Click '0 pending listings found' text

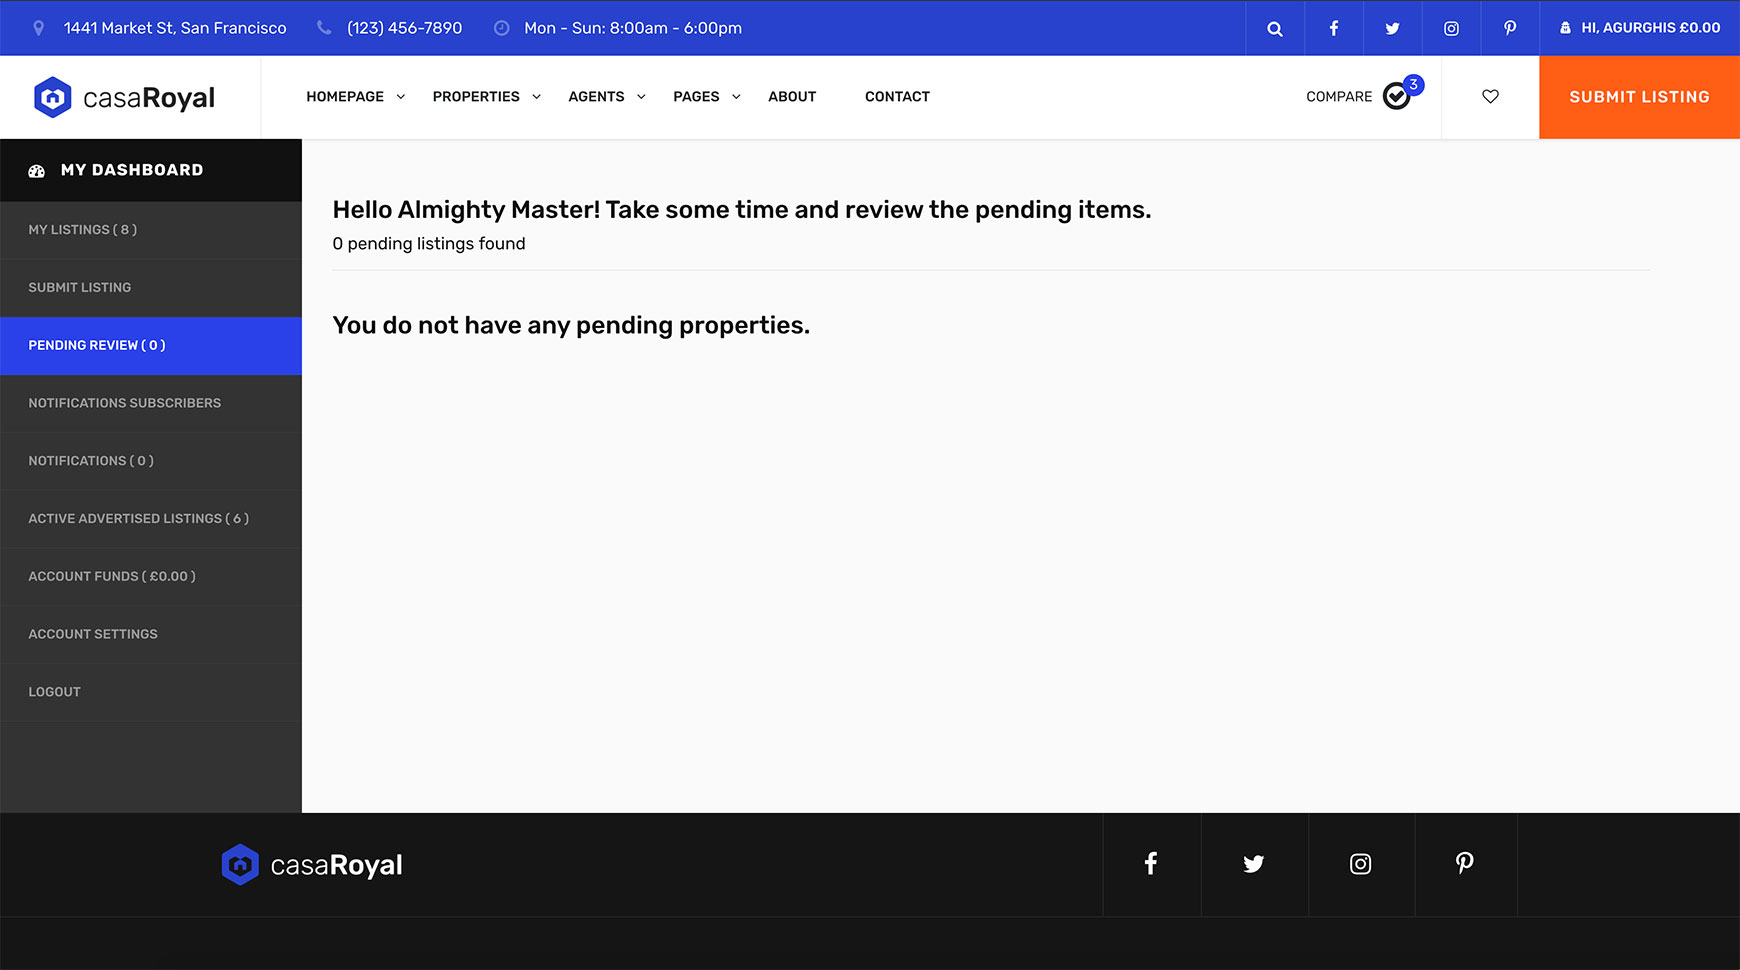point(429,244)
